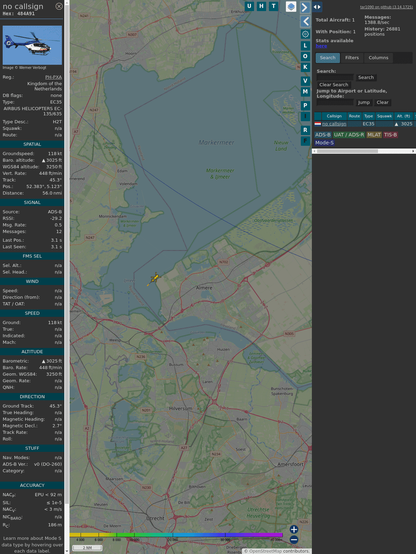Center map on home crosshair icon

coord(305,34)
